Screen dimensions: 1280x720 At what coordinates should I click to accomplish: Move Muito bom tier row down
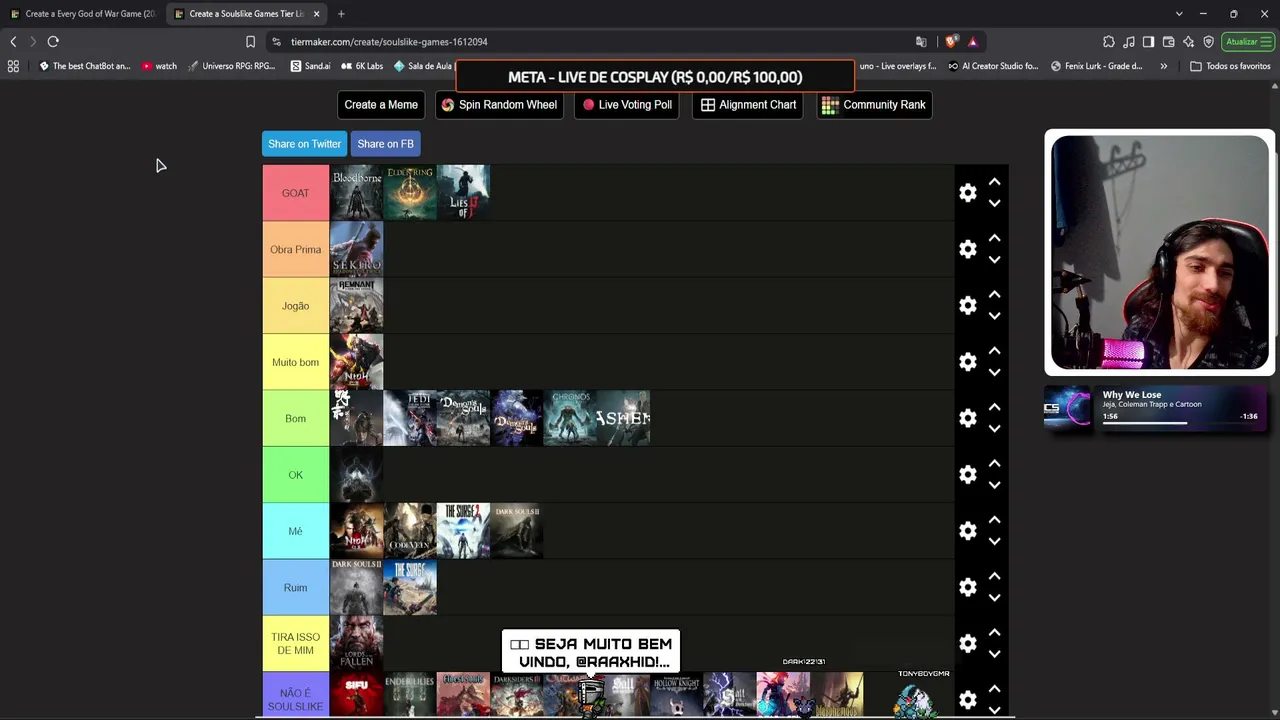point(994,373)
